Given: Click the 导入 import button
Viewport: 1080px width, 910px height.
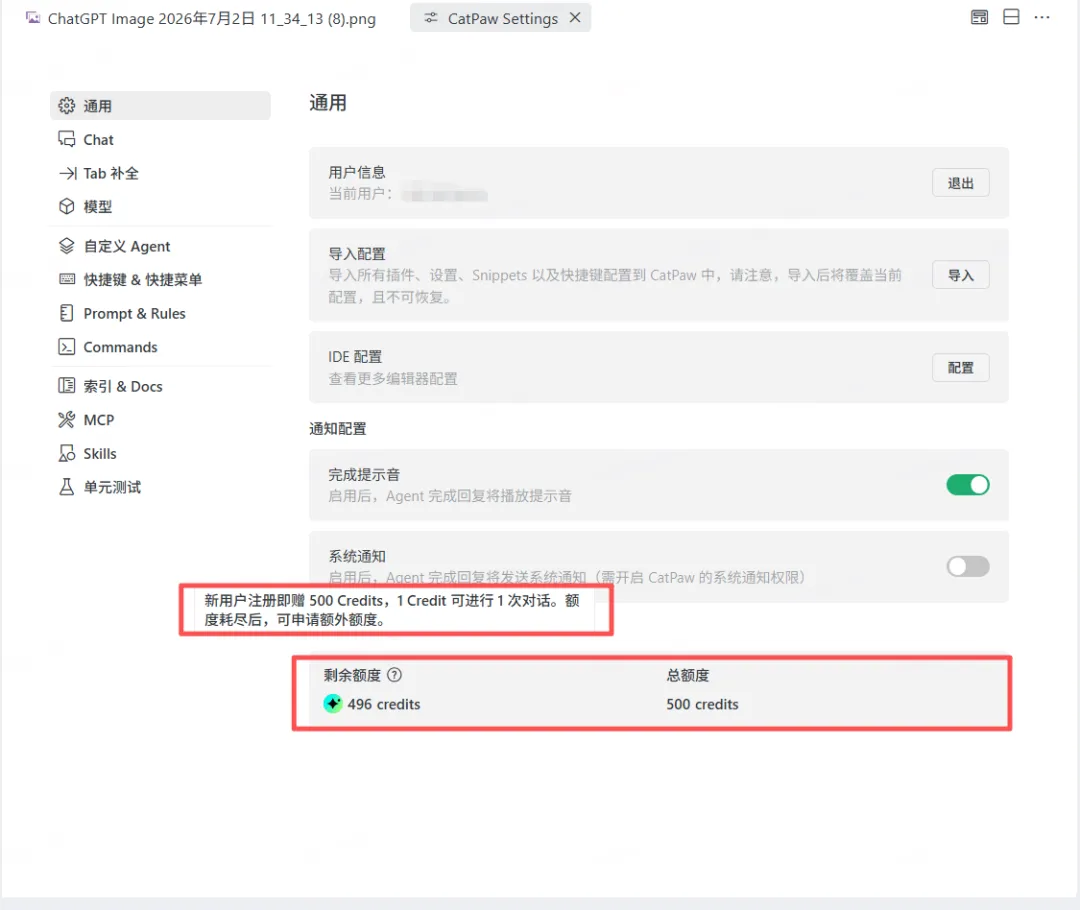Looking at the screenshot, I should click(x=960, y=275).
